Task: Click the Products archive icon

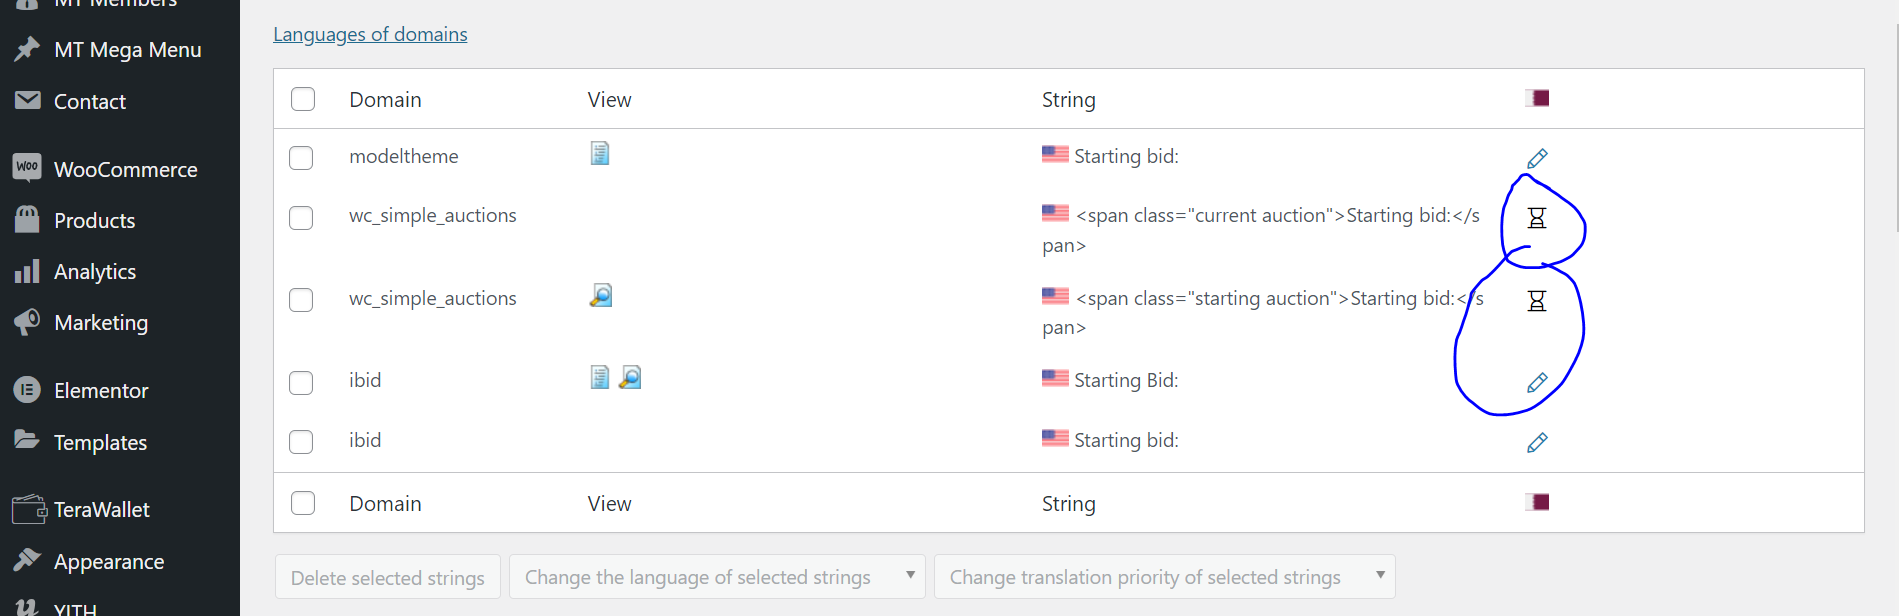Action: click(x=27, y=218)
